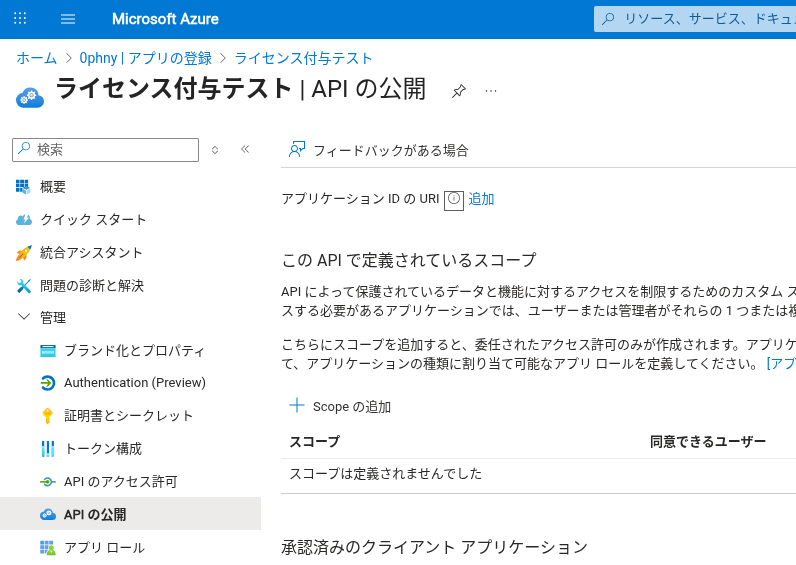Click 承認済みのクライアント アプリケーション heading

coord(435,547)
